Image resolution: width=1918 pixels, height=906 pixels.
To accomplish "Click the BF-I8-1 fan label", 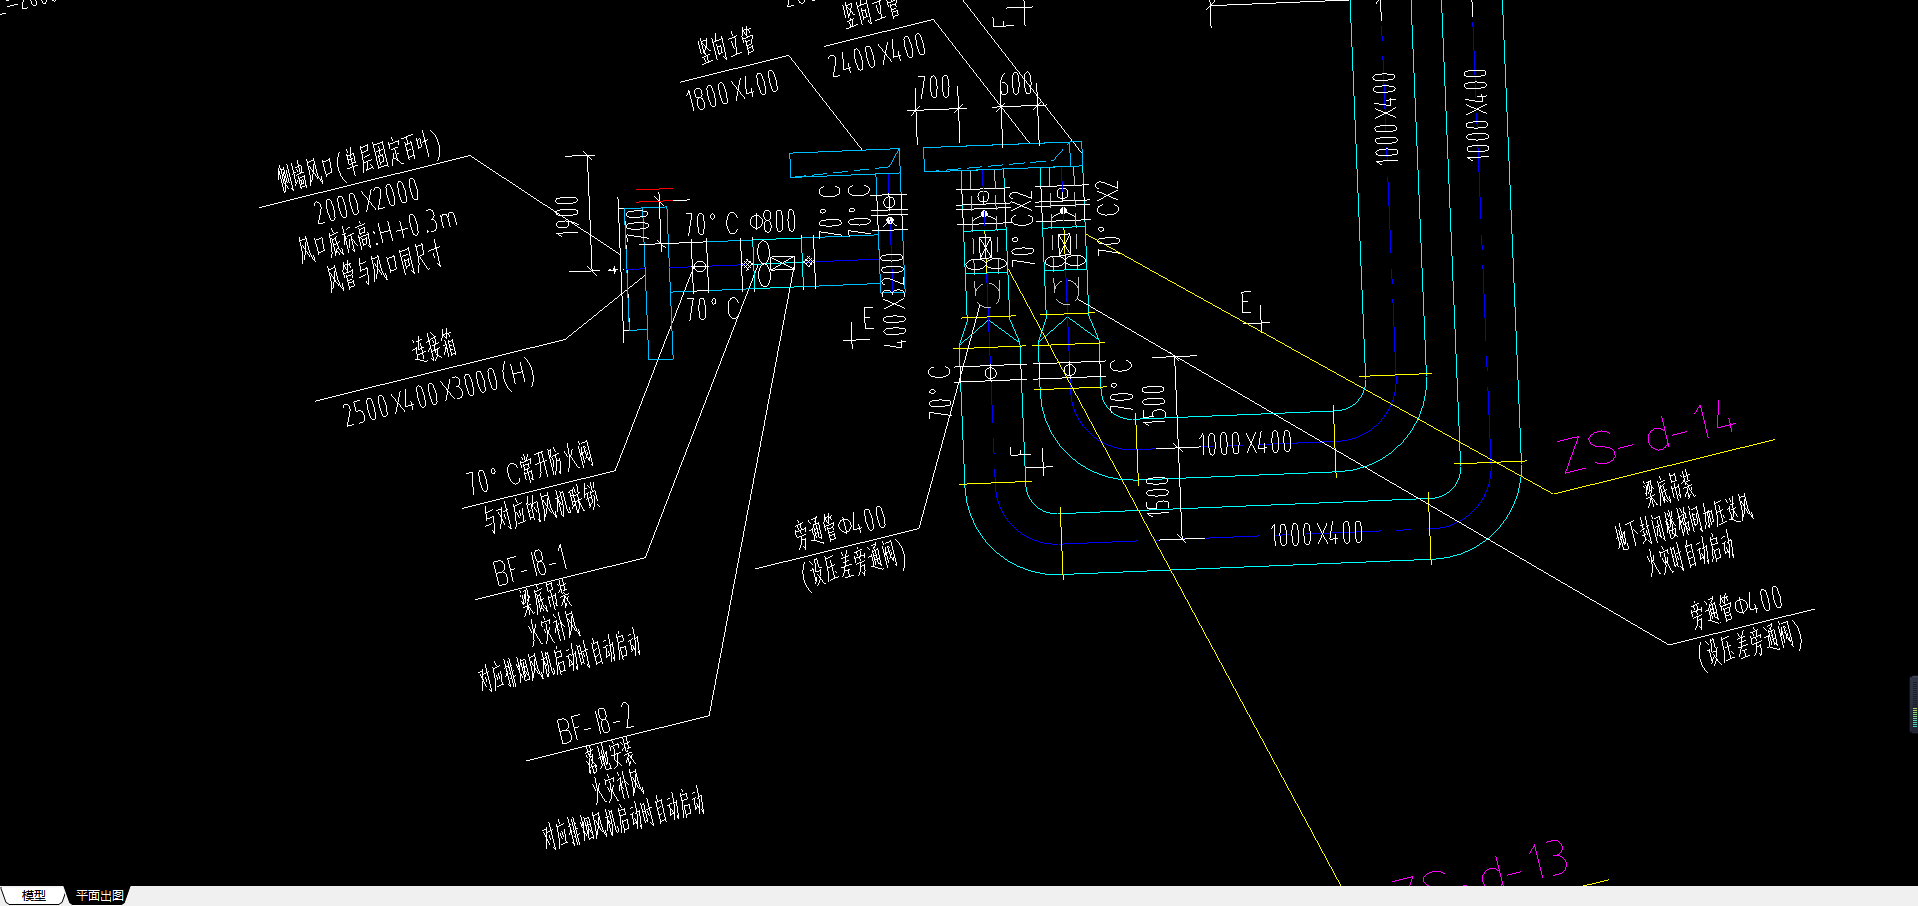I will point(531,566).
